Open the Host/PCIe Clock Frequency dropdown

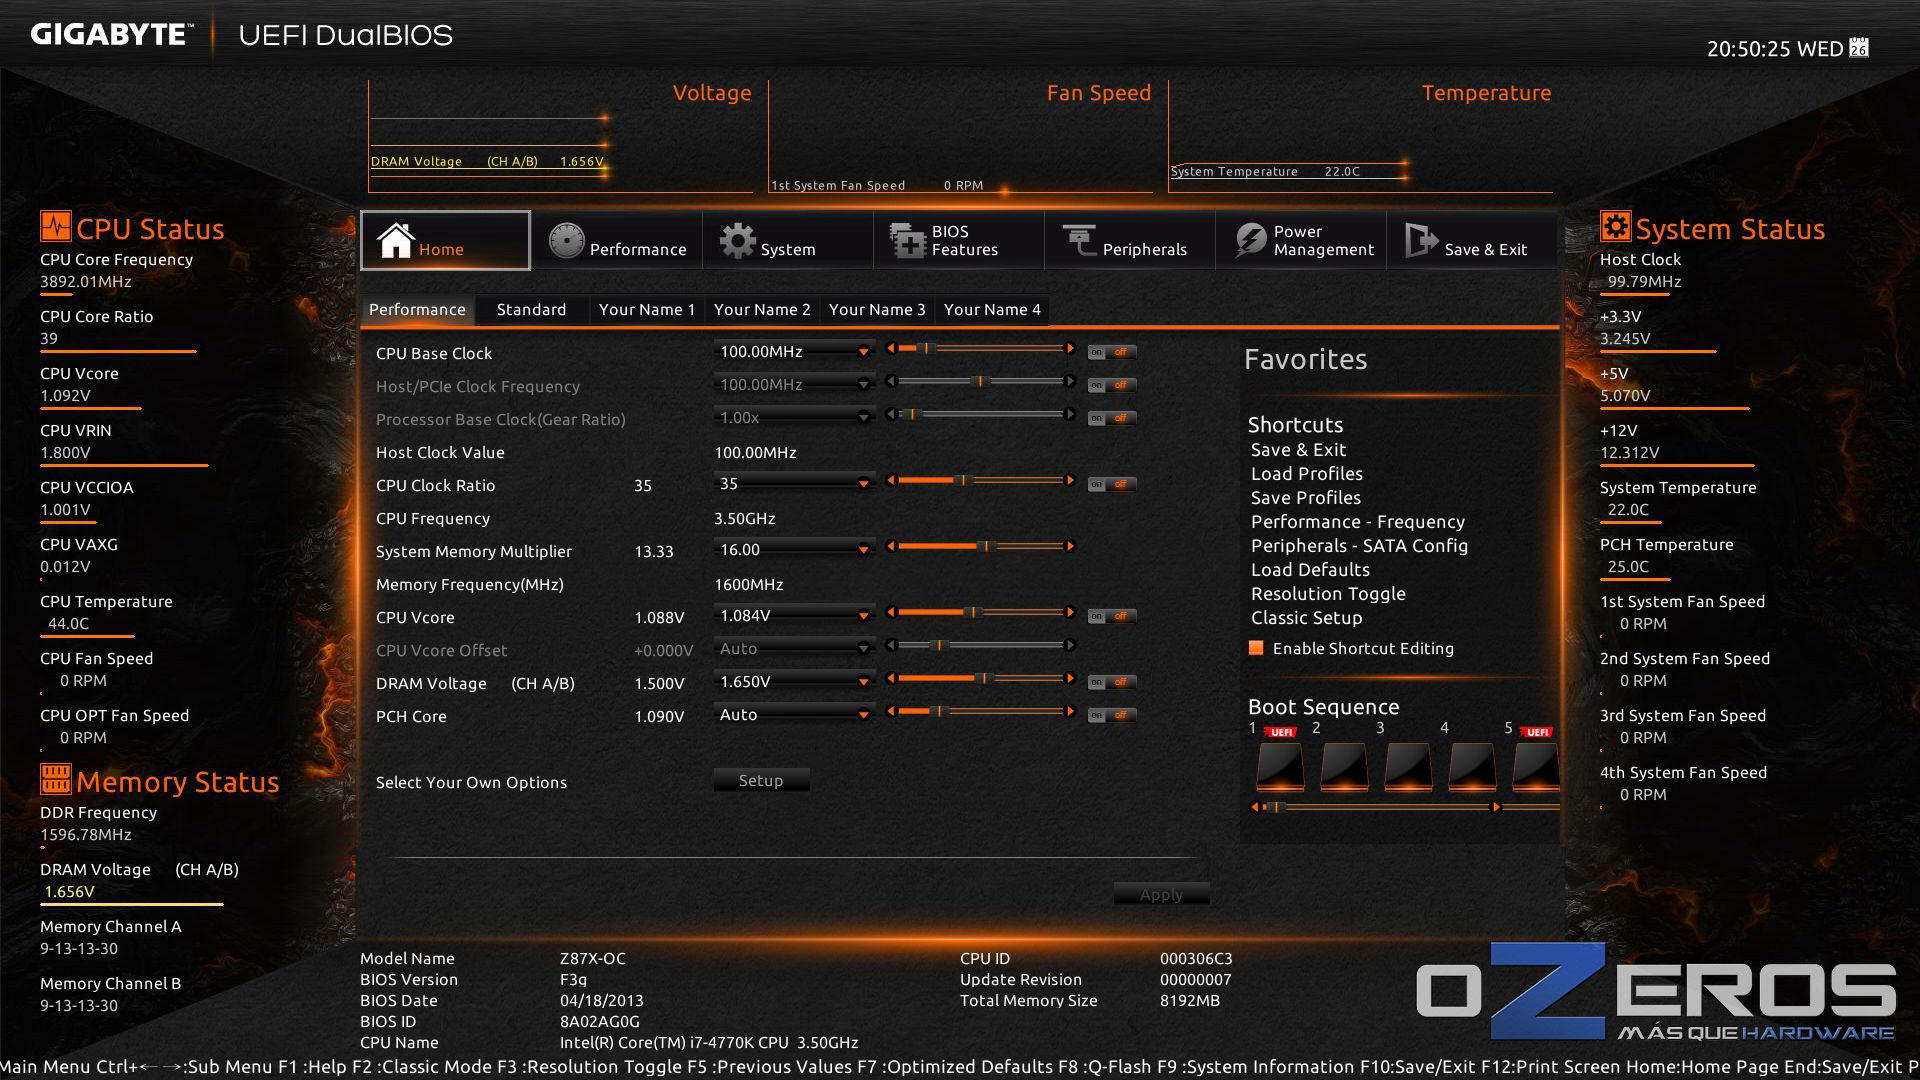(794, 384)
